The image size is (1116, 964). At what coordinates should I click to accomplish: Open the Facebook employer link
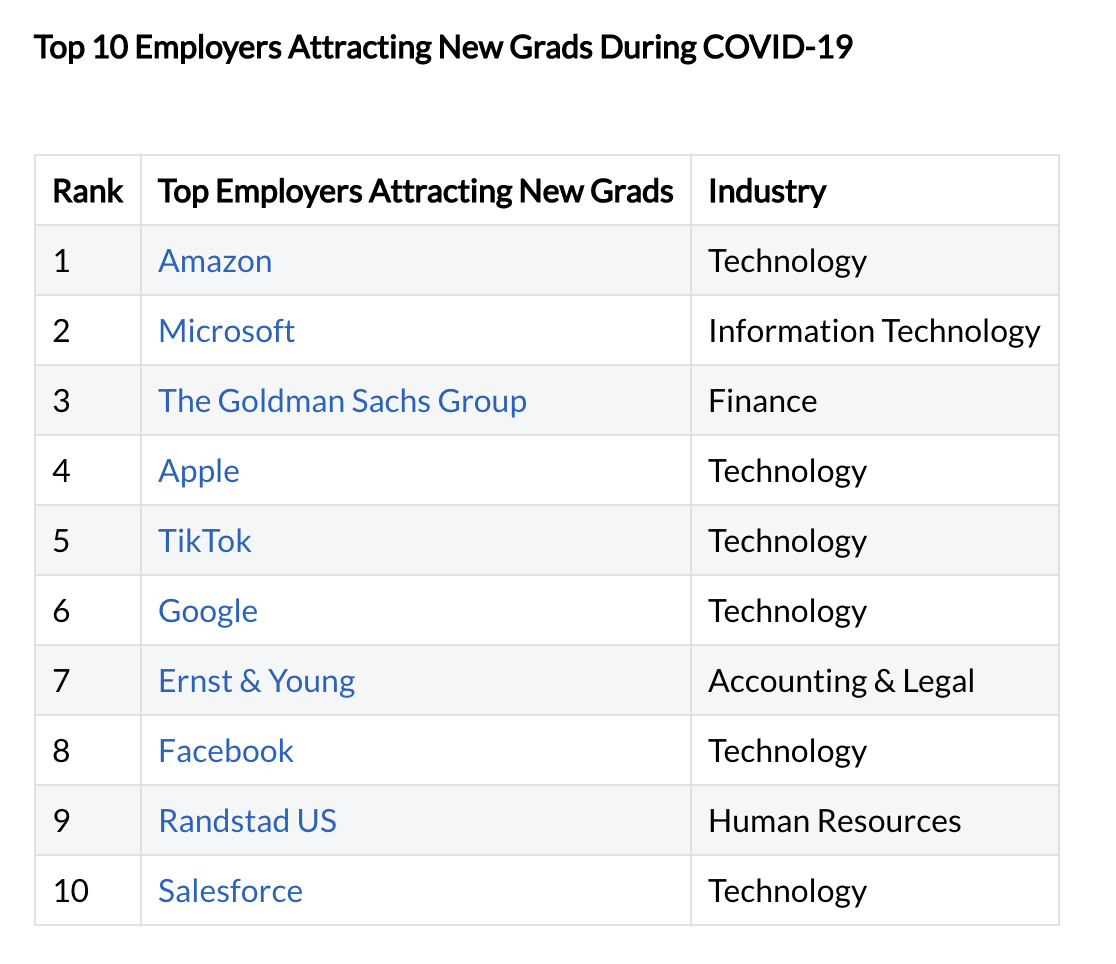point(226,751)
